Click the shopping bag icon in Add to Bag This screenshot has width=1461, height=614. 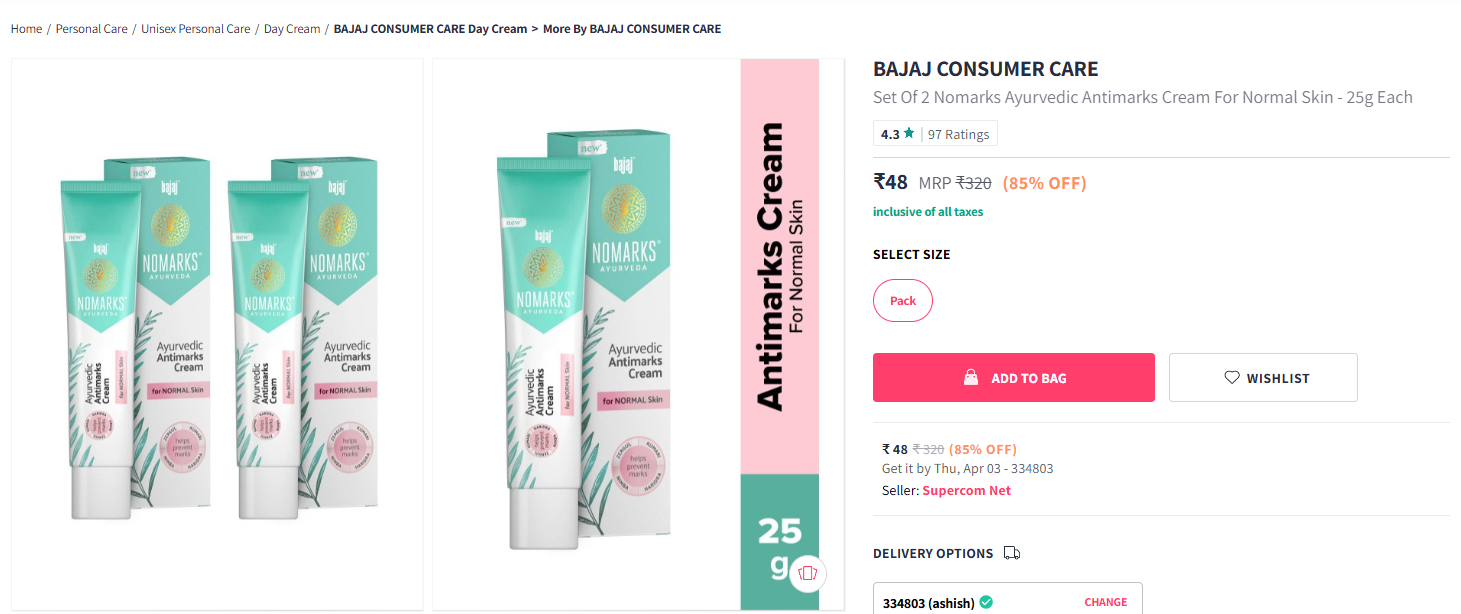(x=970, y=378)
